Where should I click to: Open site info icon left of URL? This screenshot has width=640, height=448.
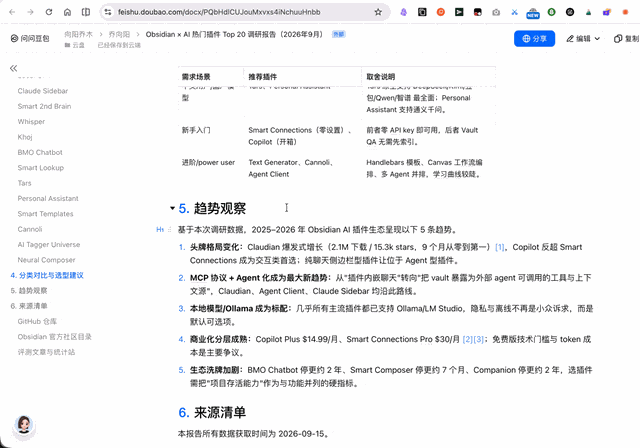point(108,12)
